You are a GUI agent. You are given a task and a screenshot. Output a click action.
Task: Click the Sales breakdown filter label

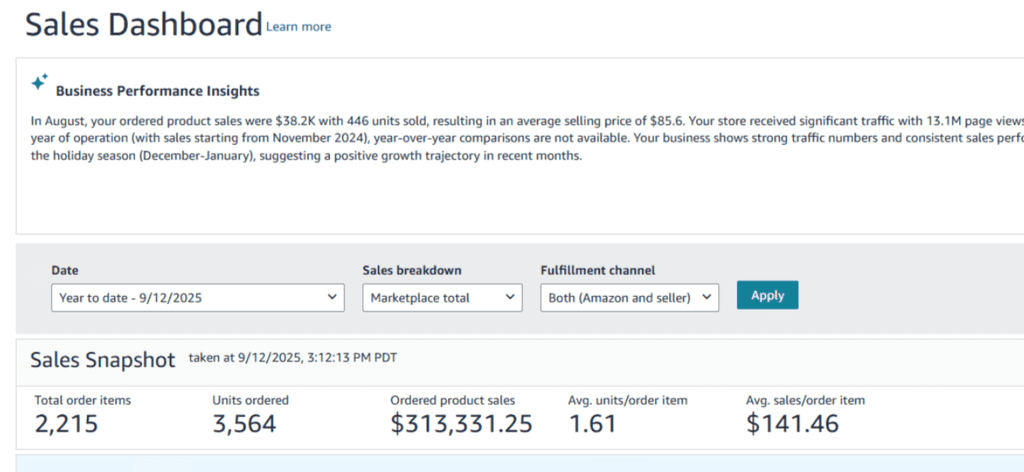411,270
